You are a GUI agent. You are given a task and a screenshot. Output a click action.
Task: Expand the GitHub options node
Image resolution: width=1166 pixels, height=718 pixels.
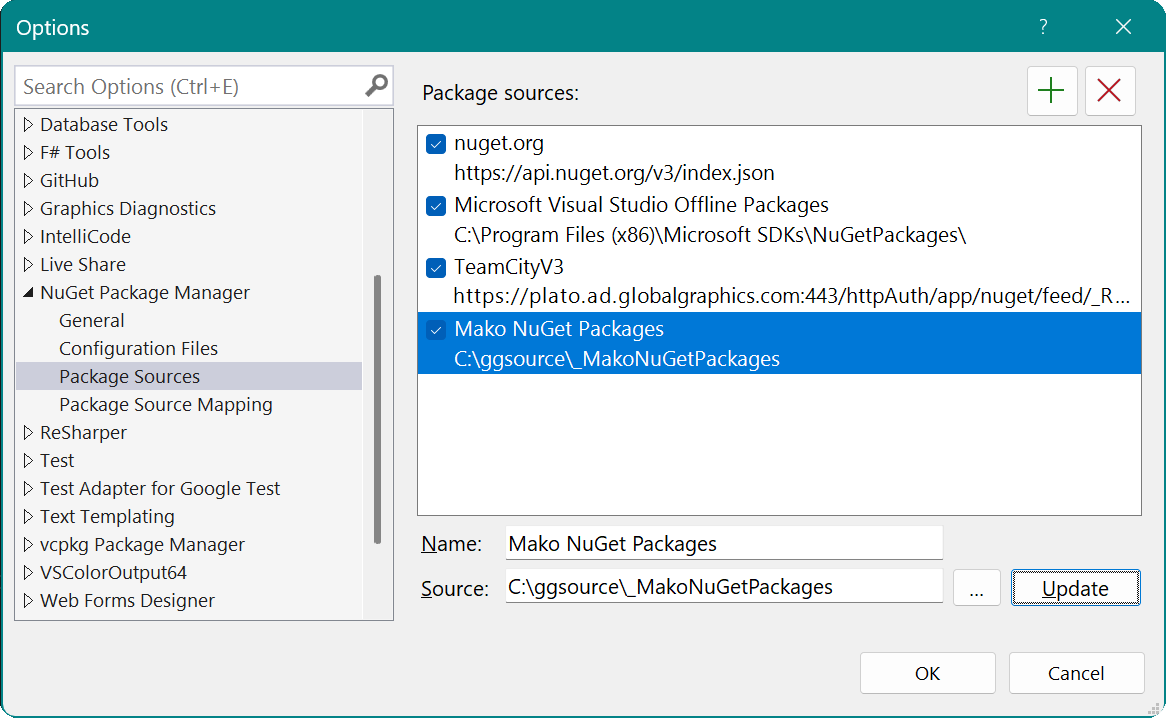click(28, 181)
